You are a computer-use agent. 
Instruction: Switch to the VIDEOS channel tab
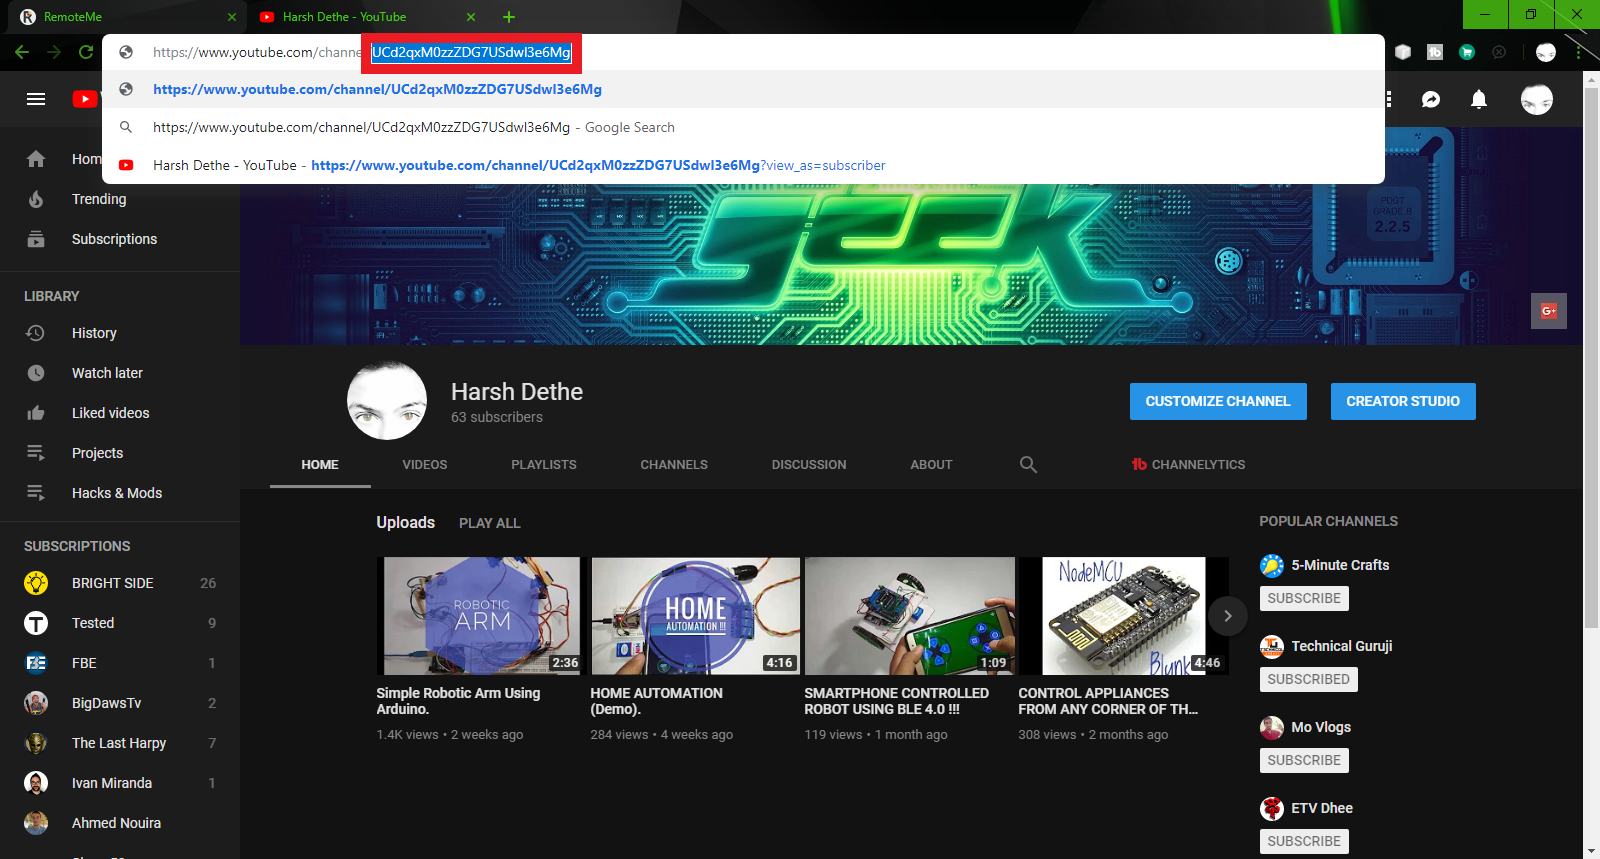tap(425, 465)
